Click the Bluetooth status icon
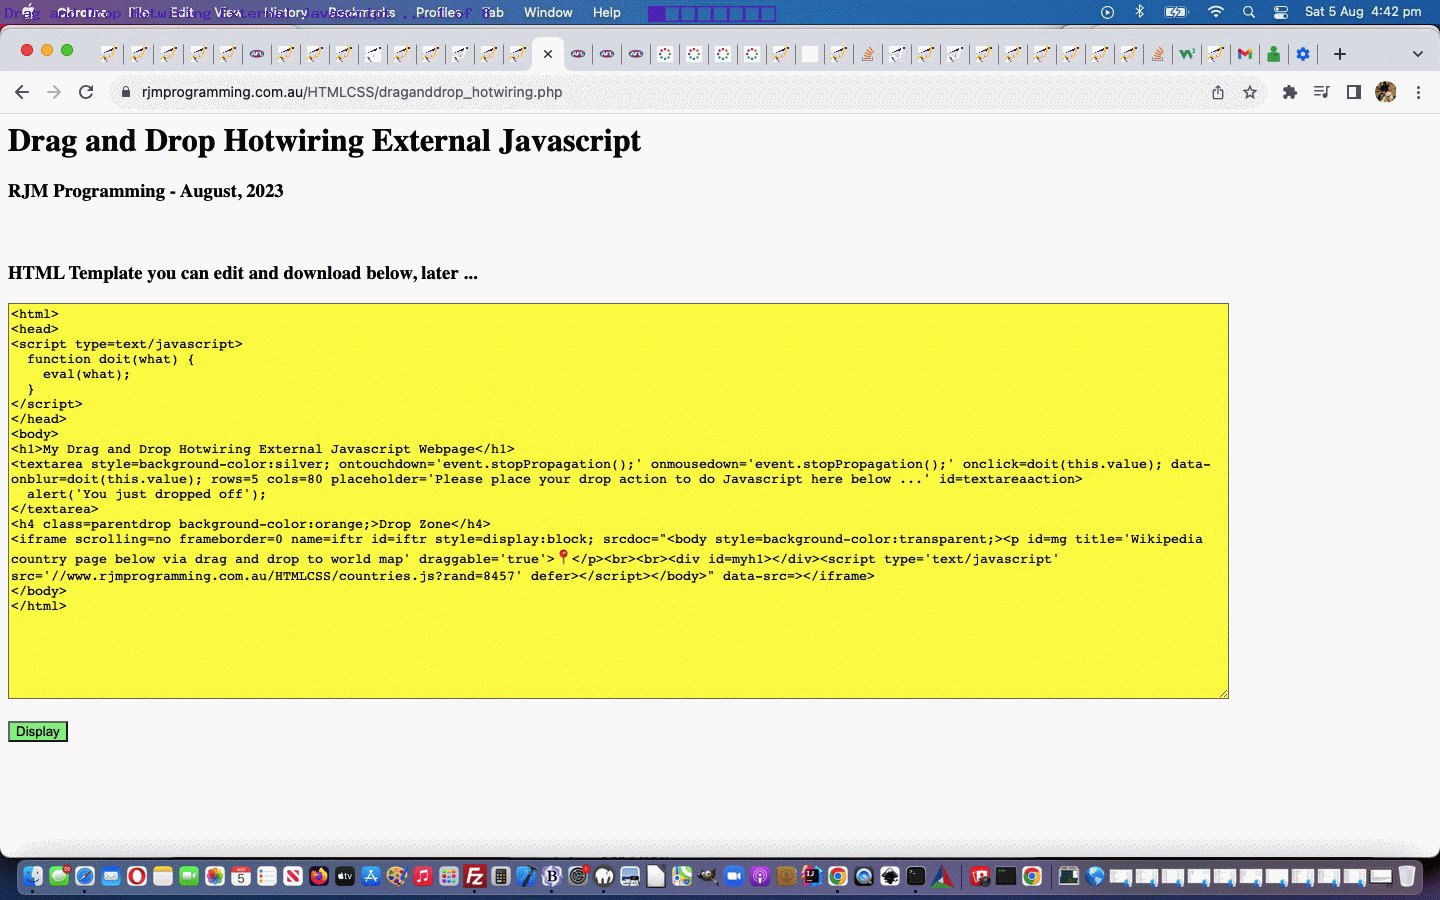This screenshot has width=1440, height=900. (1139, 12)
